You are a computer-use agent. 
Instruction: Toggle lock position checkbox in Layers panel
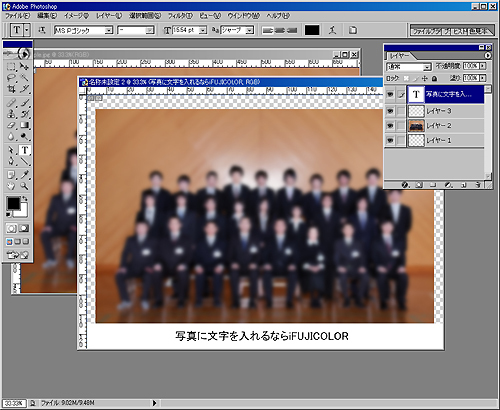[425, 78]
